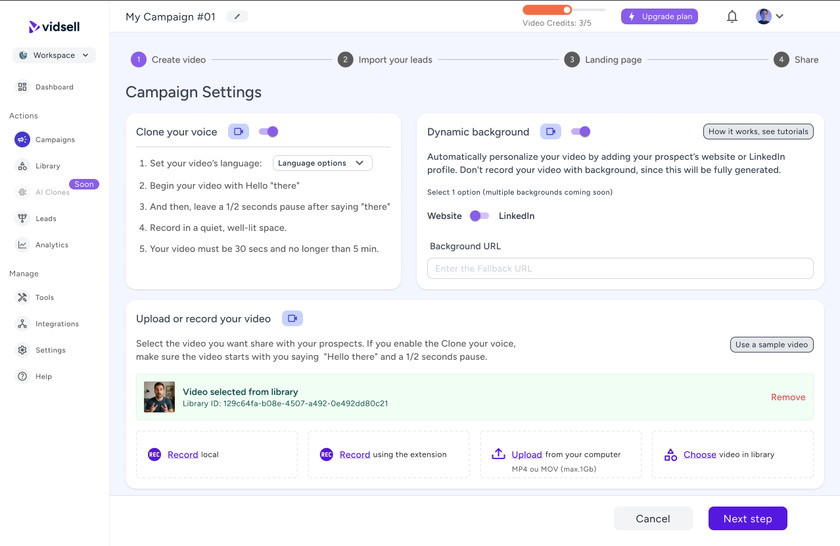This screenshot has height=546, width=840.
Task: Remove the video selected from library
Action: click(x=787, y=397)
